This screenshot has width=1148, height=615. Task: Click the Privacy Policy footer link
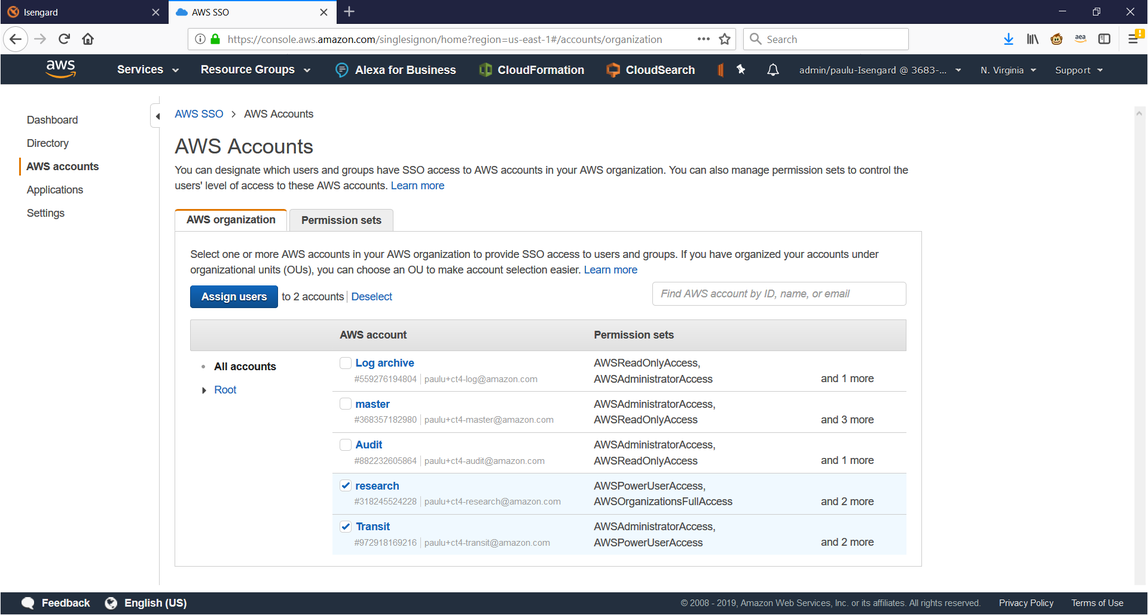pyautogui.click(x=1026, y=603)
